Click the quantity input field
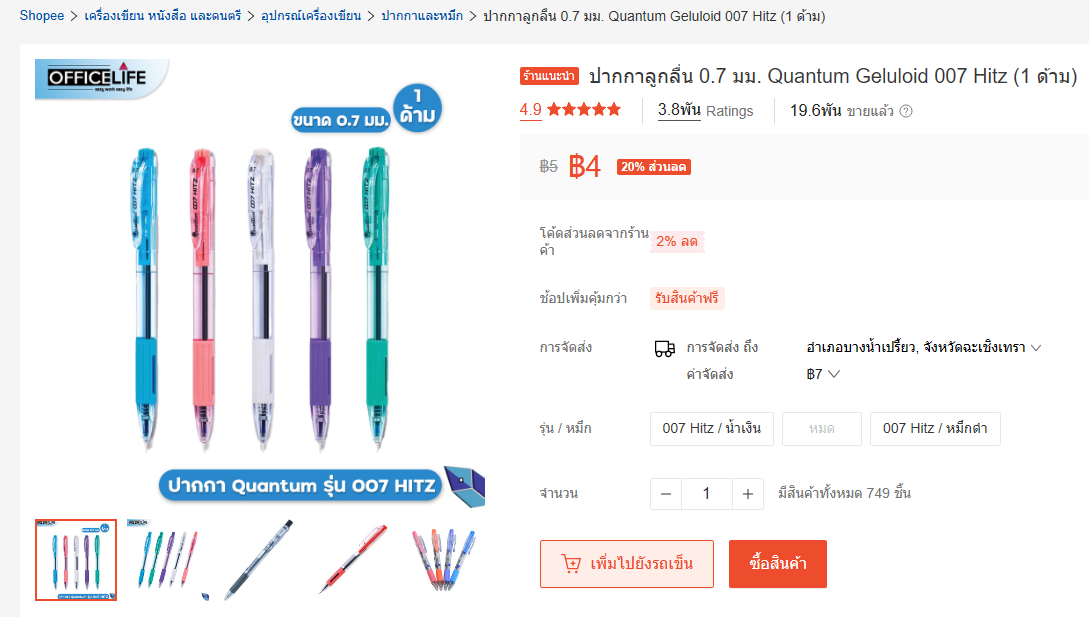The width and height of the screenshot is (1089, 617). tap(707, 494)
